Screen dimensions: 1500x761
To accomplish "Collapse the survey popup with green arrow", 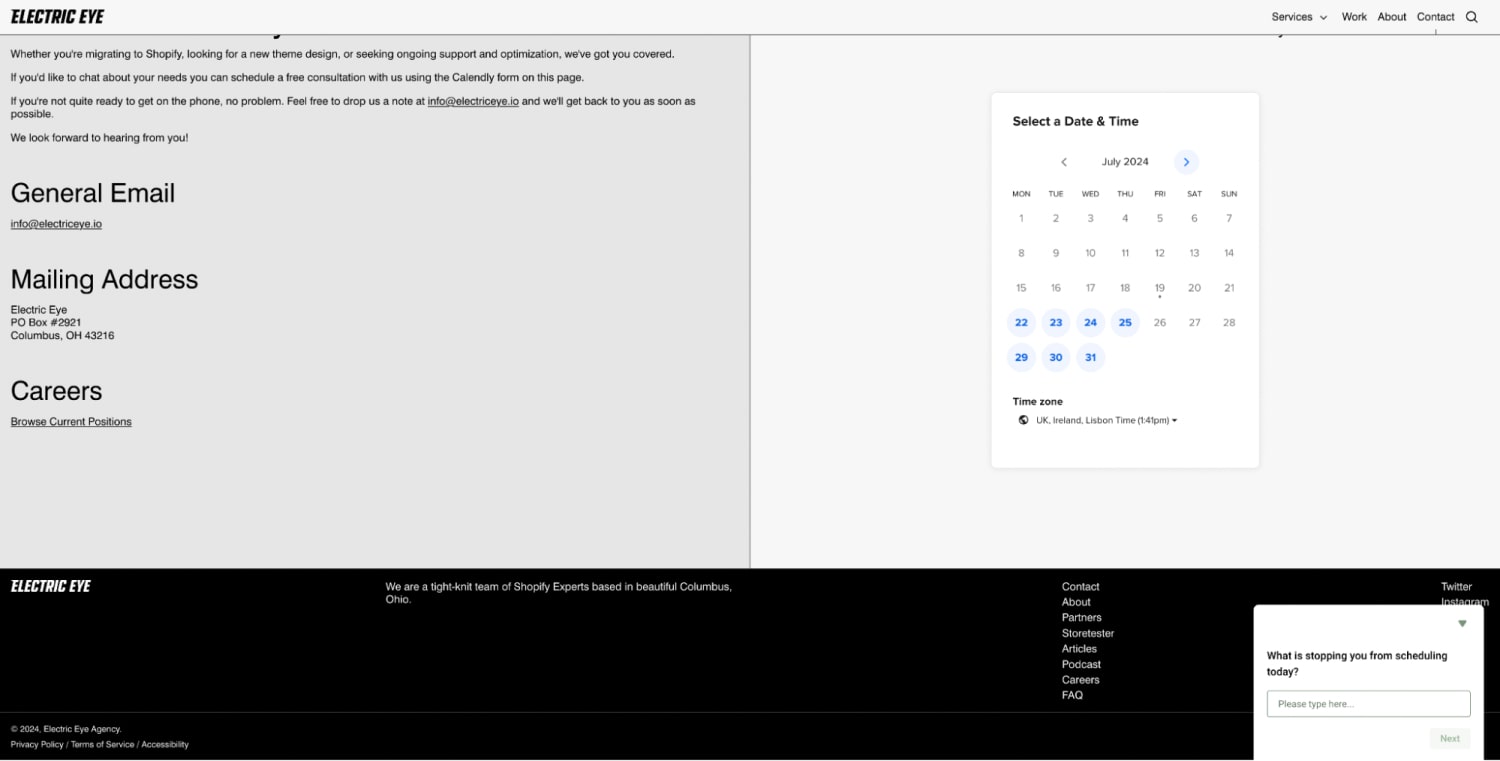I will 1462,624.
